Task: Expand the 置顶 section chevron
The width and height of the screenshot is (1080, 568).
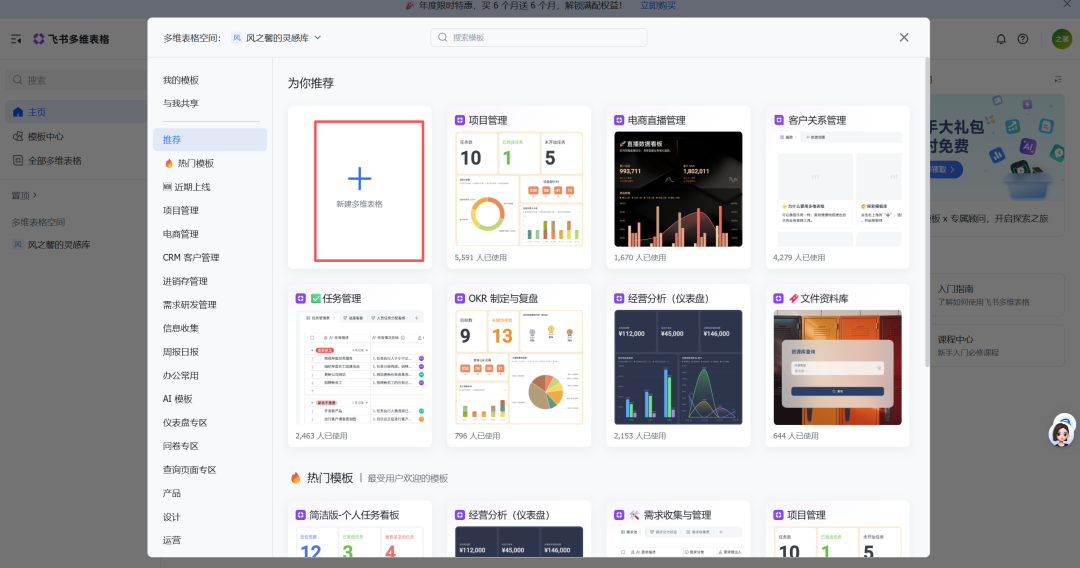Action: coord(34,196)
